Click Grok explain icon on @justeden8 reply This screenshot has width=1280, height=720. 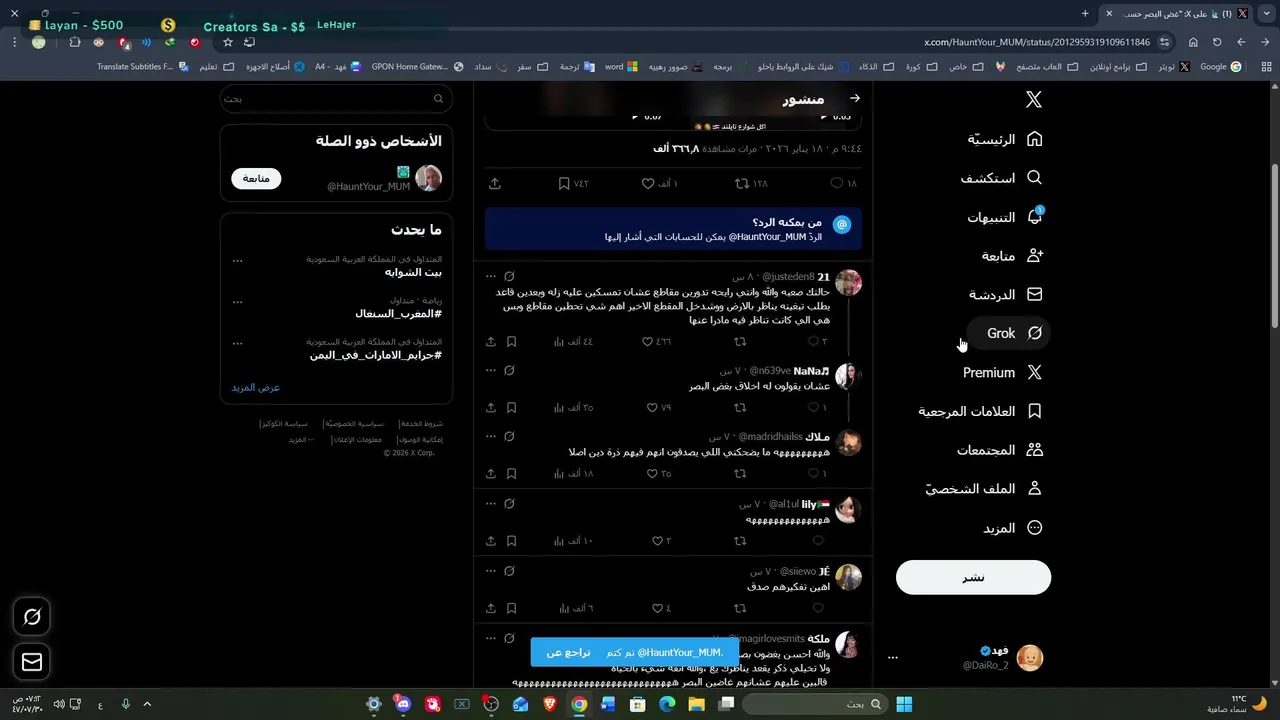[509, 277]
